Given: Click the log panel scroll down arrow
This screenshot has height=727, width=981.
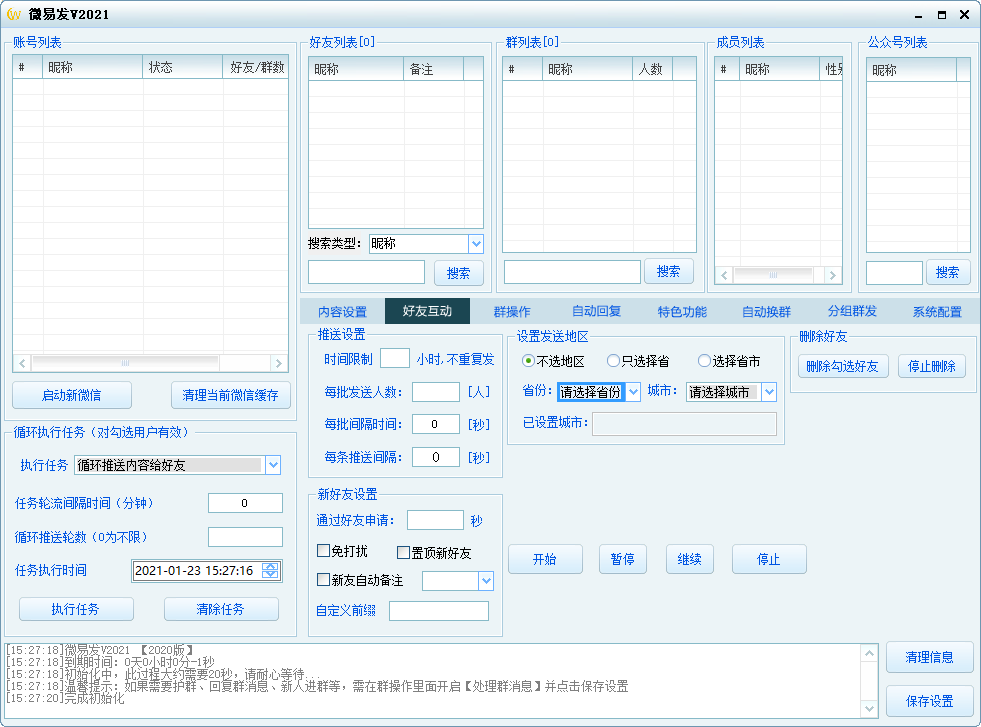Looking at the screenshot, I should pyautogui.click(x=870, y=708).
